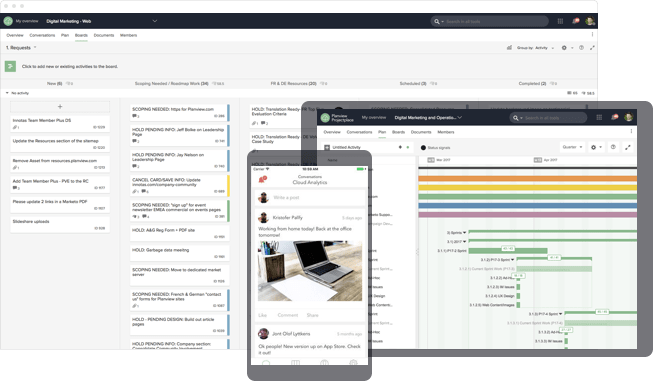Switch to the Conversations tab
Image resolution: width=653 pixels, height=381 pixels.
(x=42, y=35)
